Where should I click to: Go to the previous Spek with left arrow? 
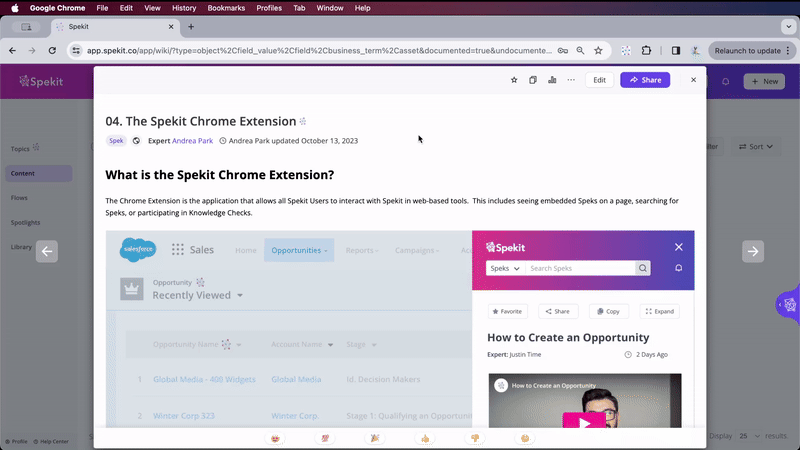(x=47, y=252)
